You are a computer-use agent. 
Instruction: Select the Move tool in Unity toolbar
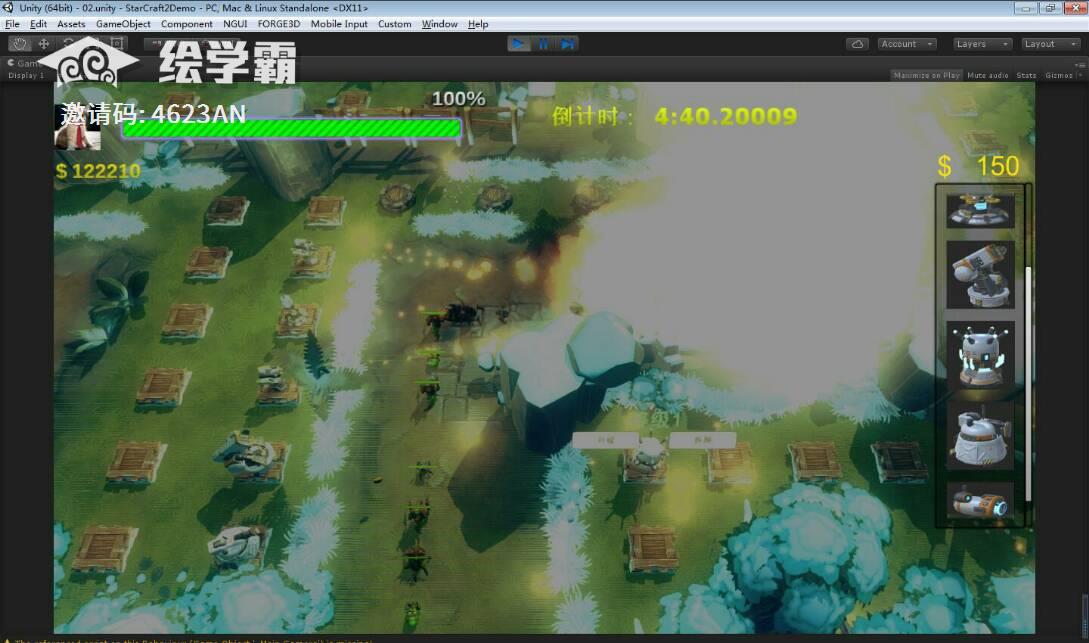click(43, 44)
